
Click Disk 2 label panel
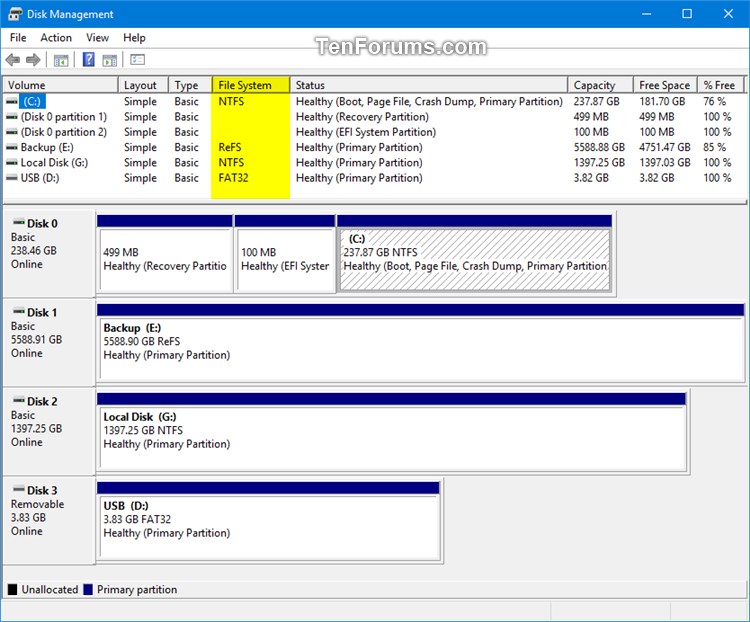coord(49,431)
